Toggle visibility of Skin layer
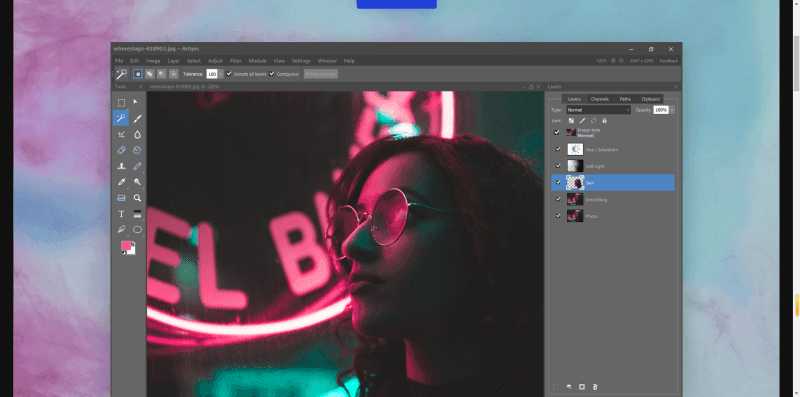Image resolution: width=800 pixels, height=397 pixels. coord(558,183)
